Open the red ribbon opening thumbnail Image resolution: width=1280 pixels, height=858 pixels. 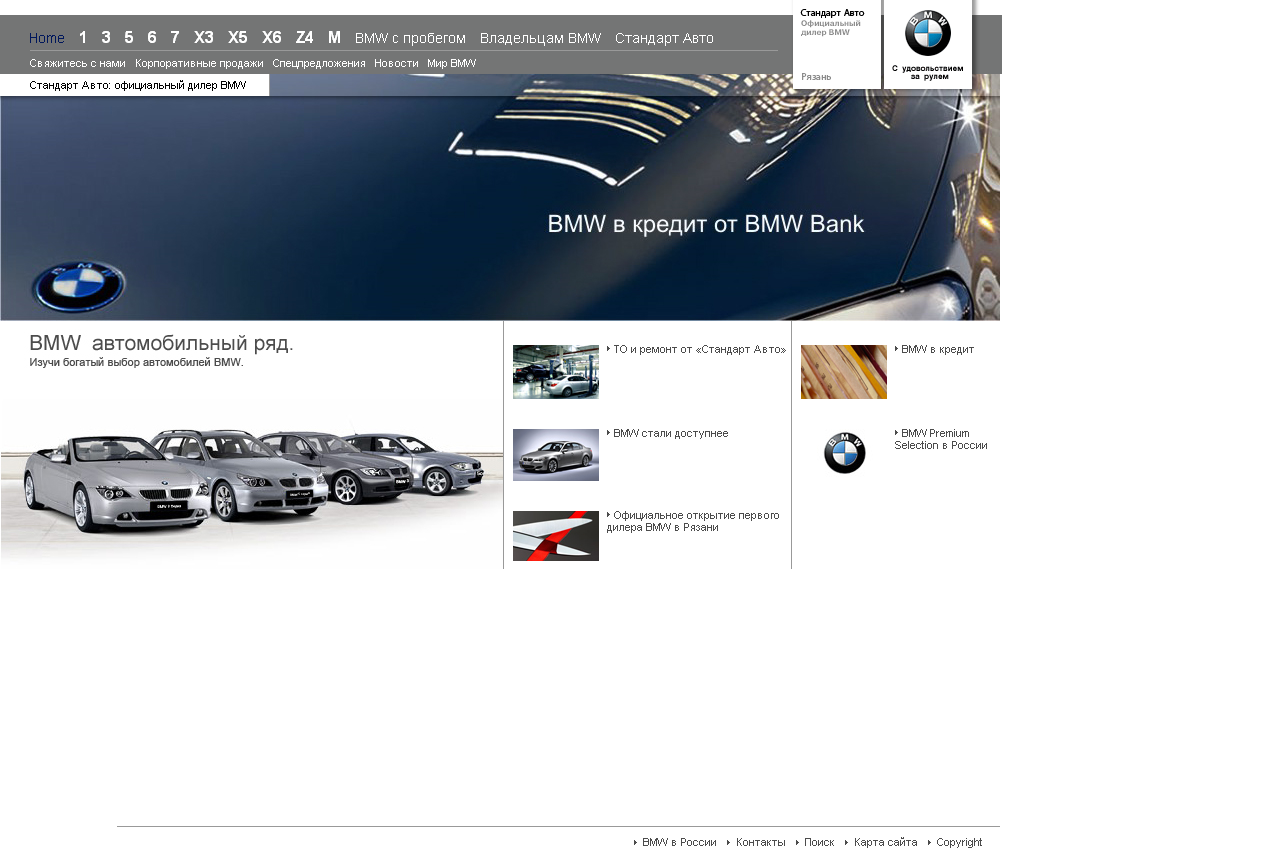pos(555,536)
